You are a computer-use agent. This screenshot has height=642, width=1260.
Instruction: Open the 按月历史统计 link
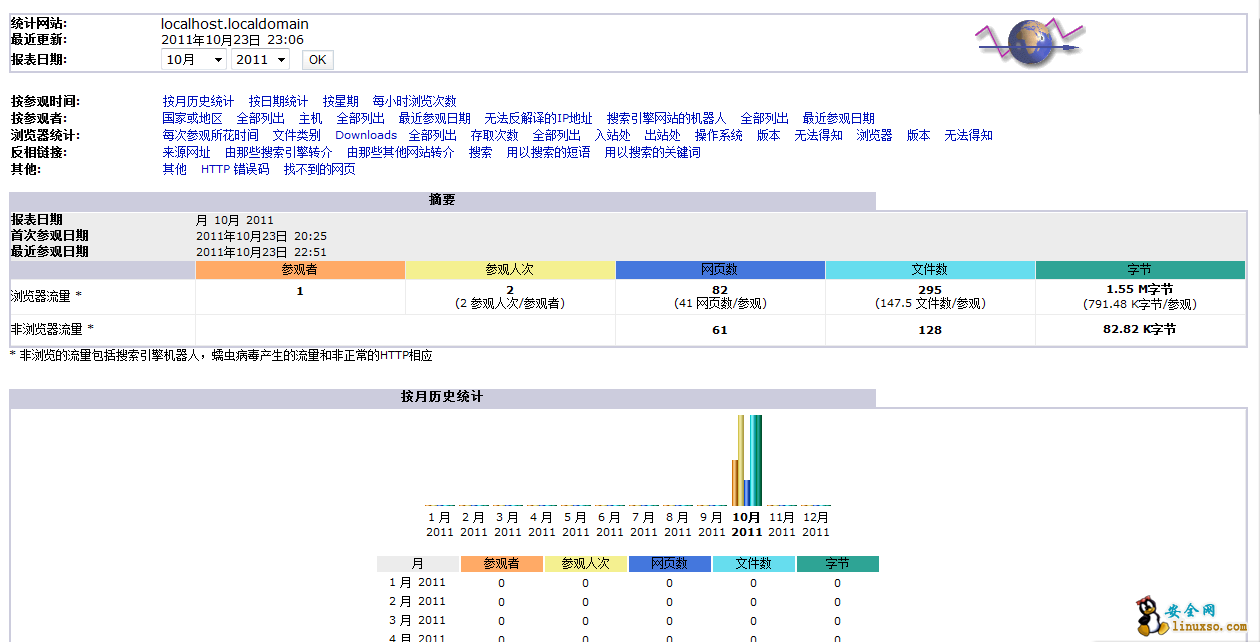pos(198,101)
